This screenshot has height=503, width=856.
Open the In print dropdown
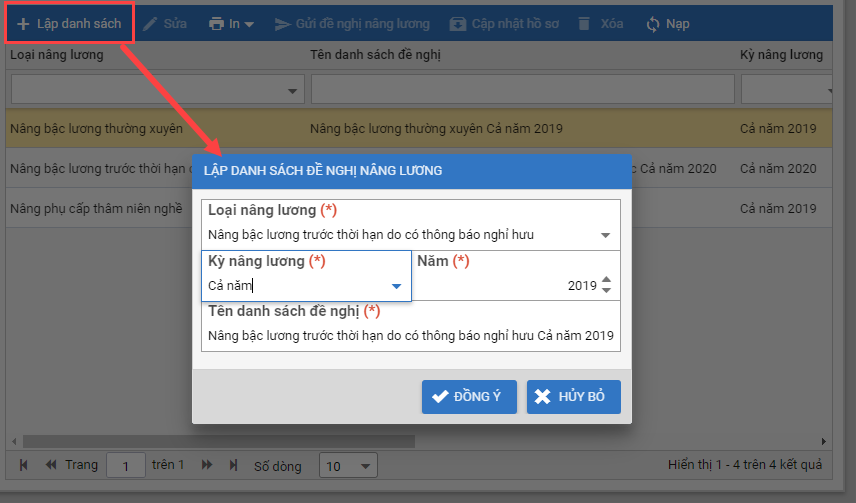[x=231, y=24]
